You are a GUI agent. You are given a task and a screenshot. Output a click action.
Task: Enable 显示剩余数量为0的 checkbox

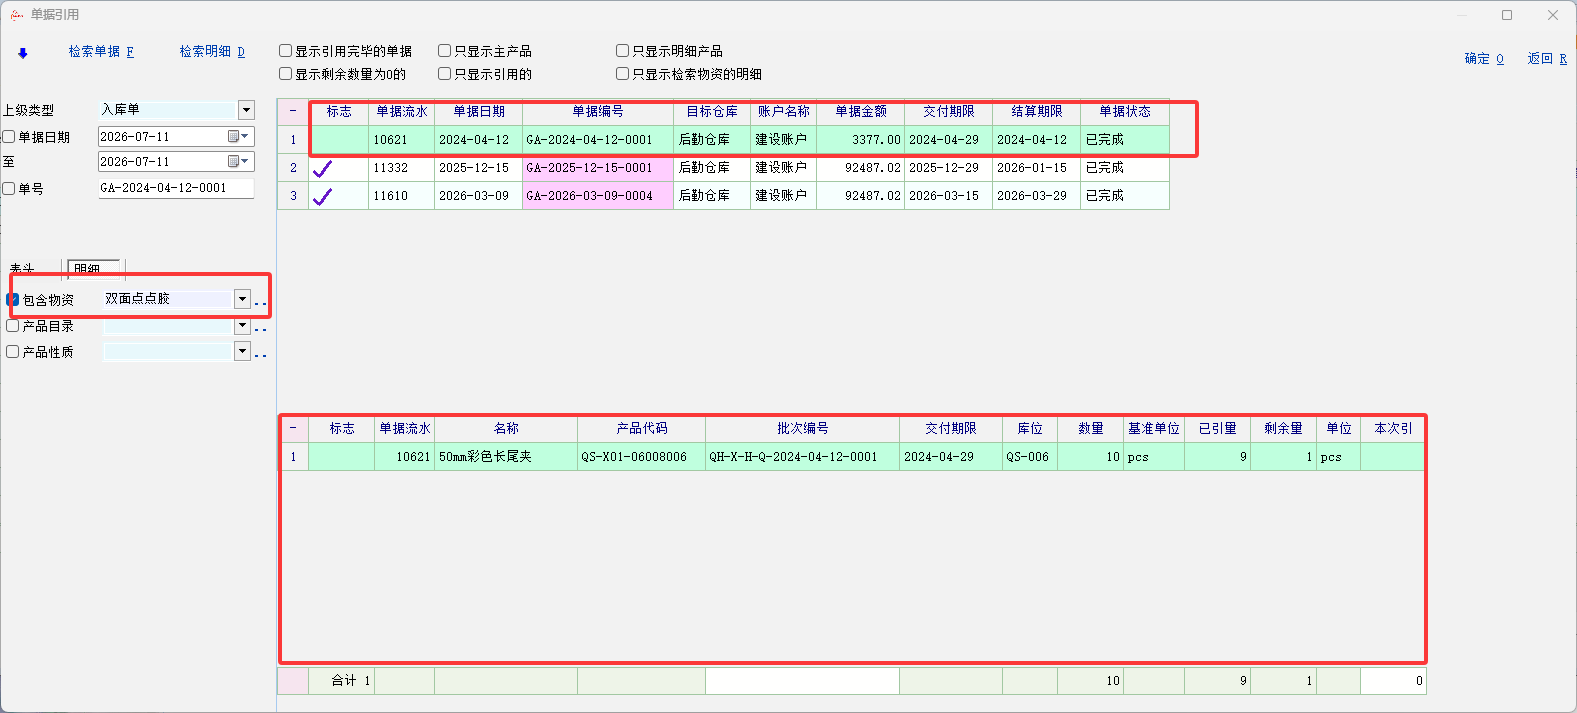pos(286,74)
